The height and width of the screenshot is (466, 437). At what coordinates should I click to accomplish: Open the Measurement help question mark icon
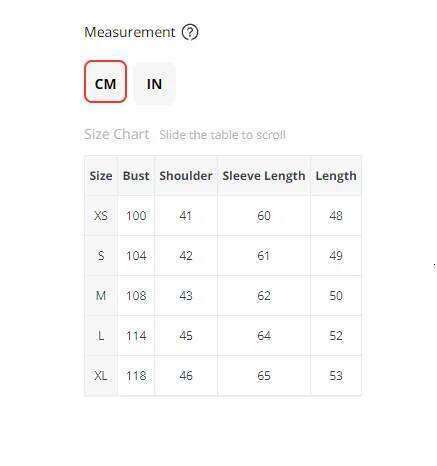click(190, 32)
